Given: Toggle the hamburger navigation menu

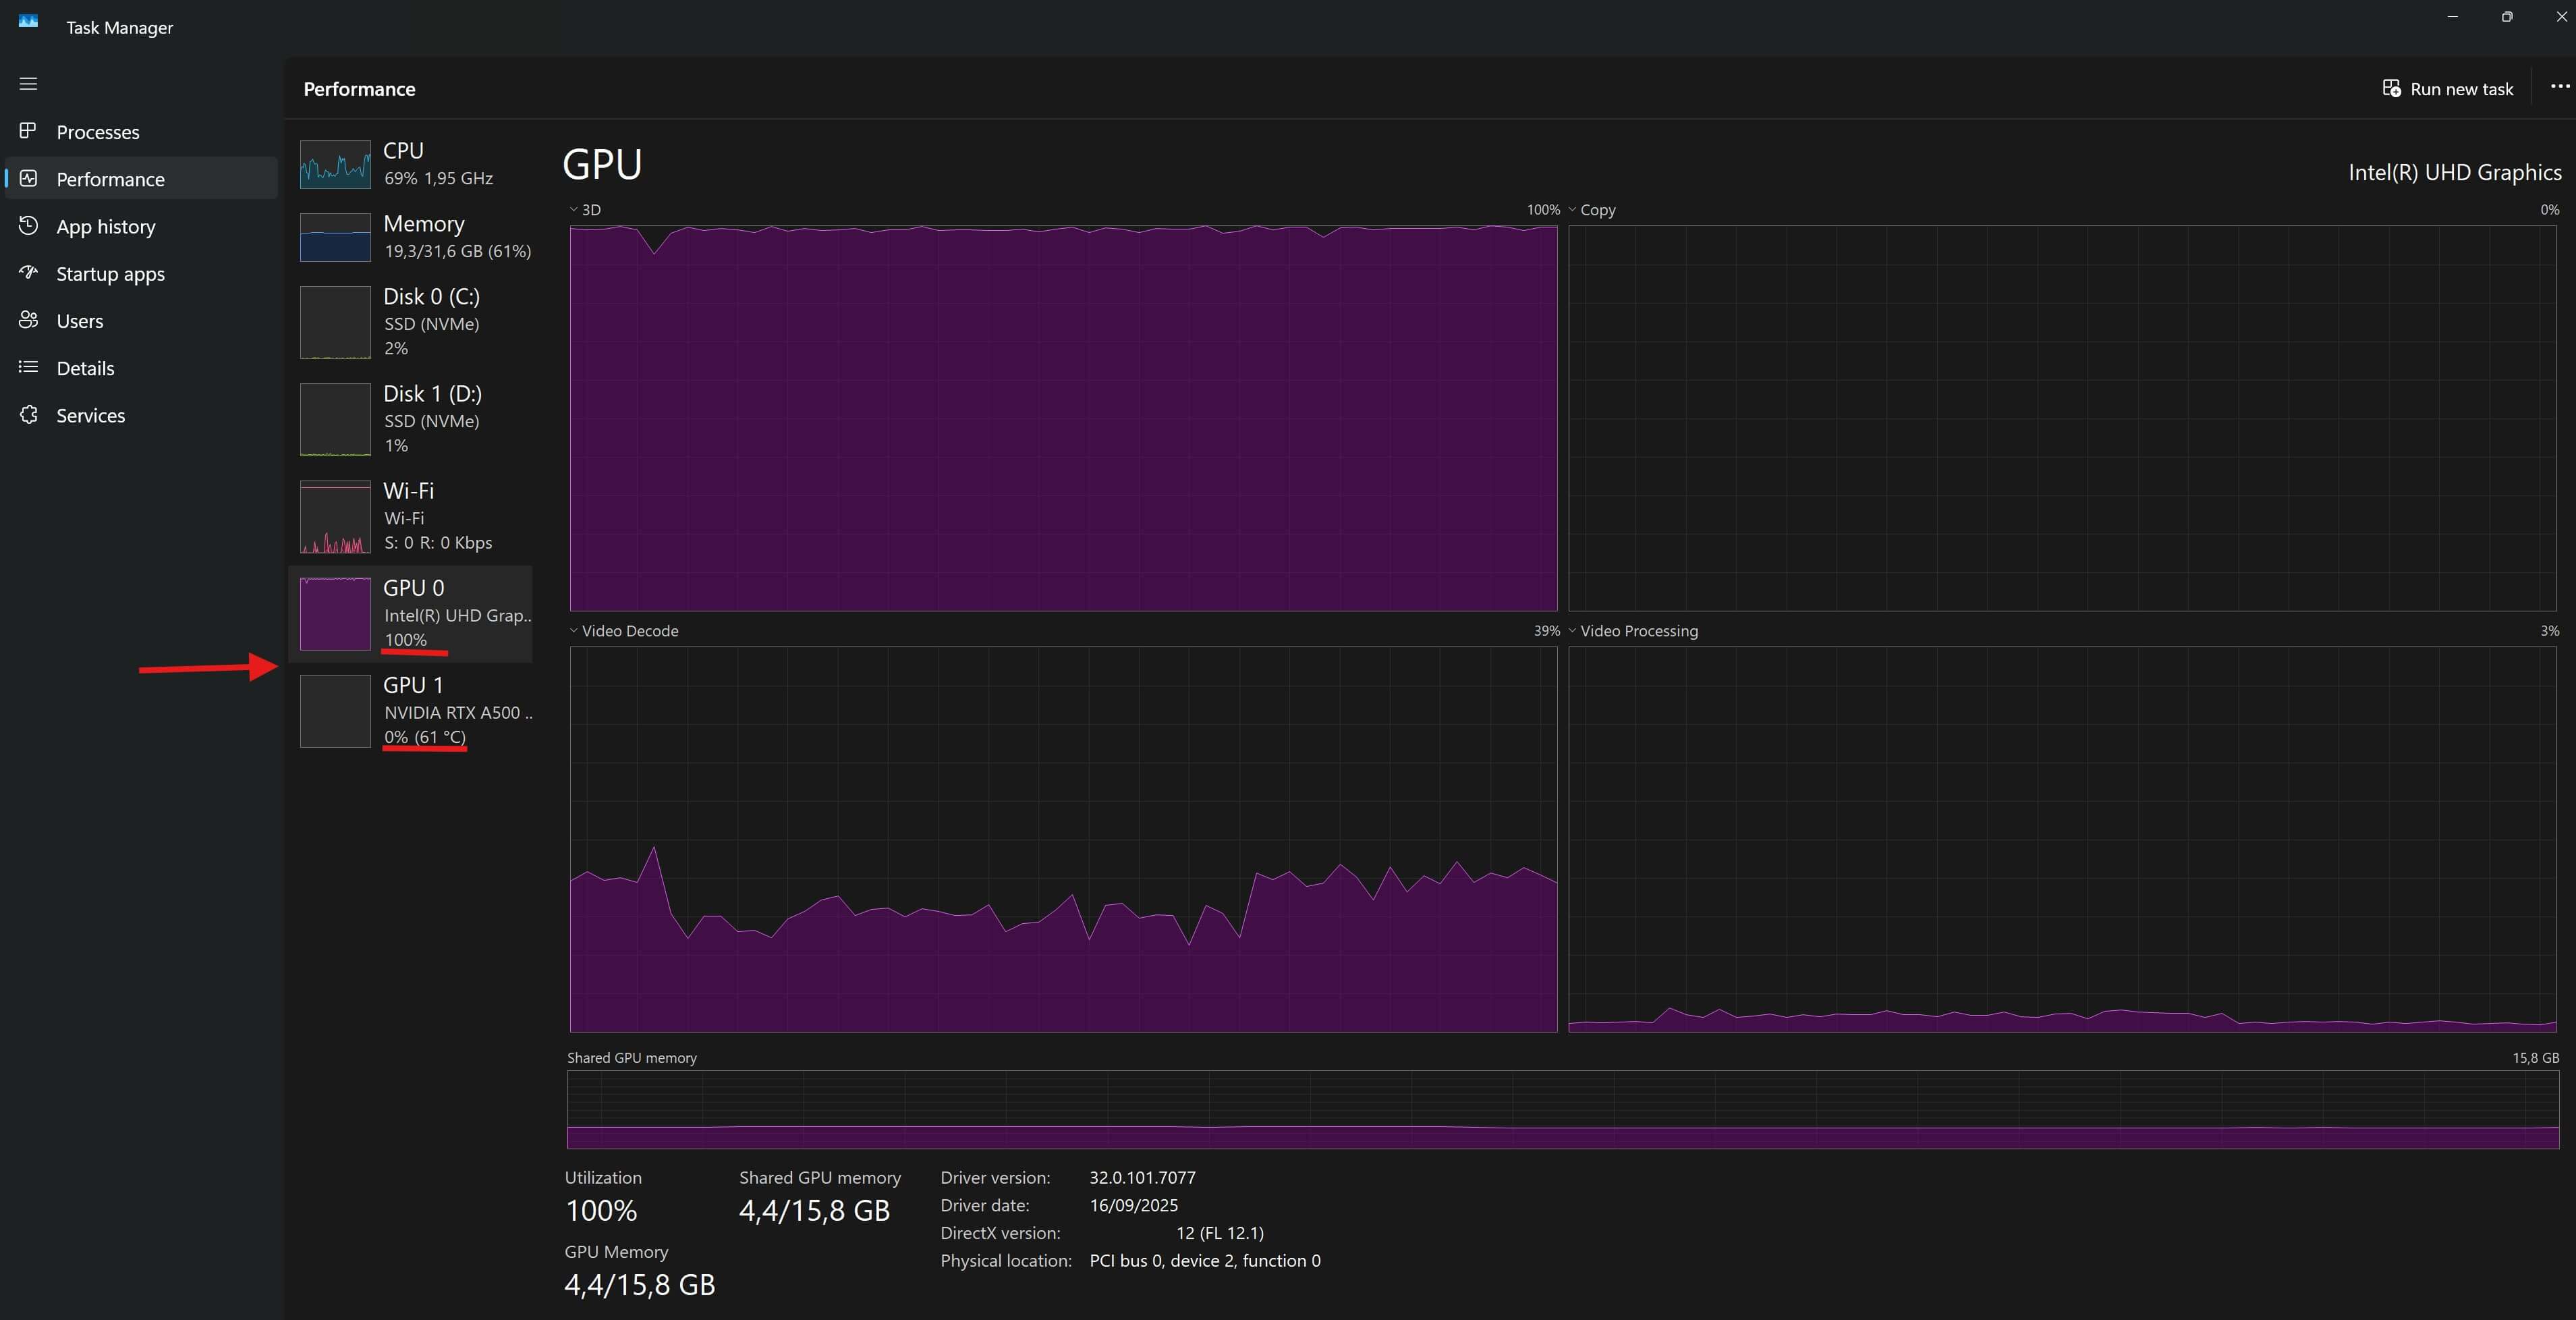Looking at the screenshot, I should 28,84.
